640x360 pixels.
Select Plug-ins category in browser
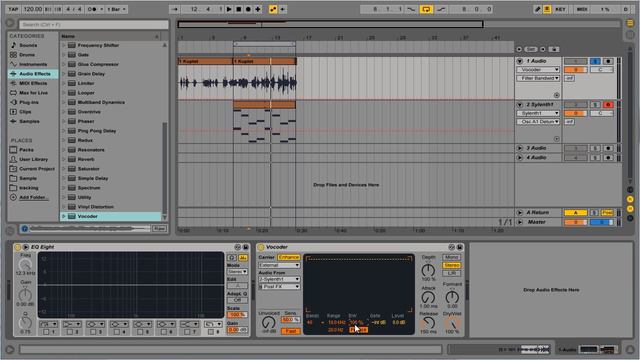pyautogui.click(x=29, y=102)
